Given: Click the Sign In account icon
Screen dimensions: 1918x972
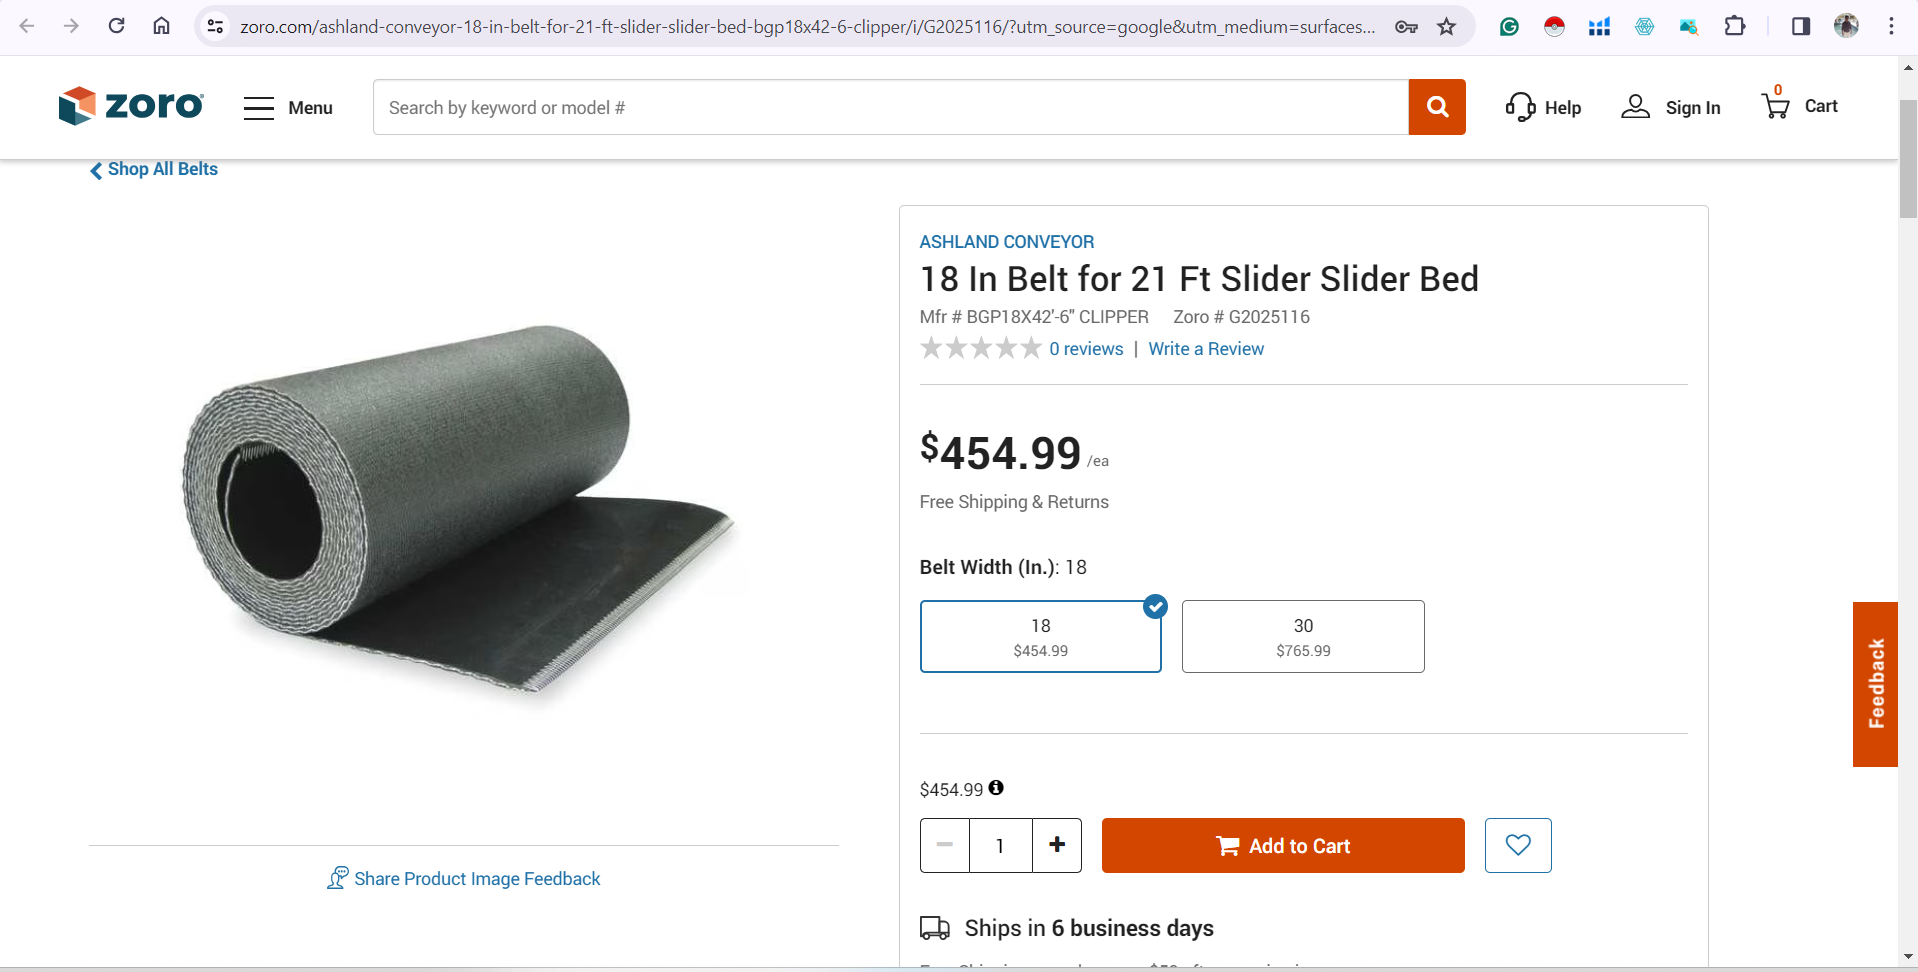Looking at the screenshot, I should coord(1634,107).
